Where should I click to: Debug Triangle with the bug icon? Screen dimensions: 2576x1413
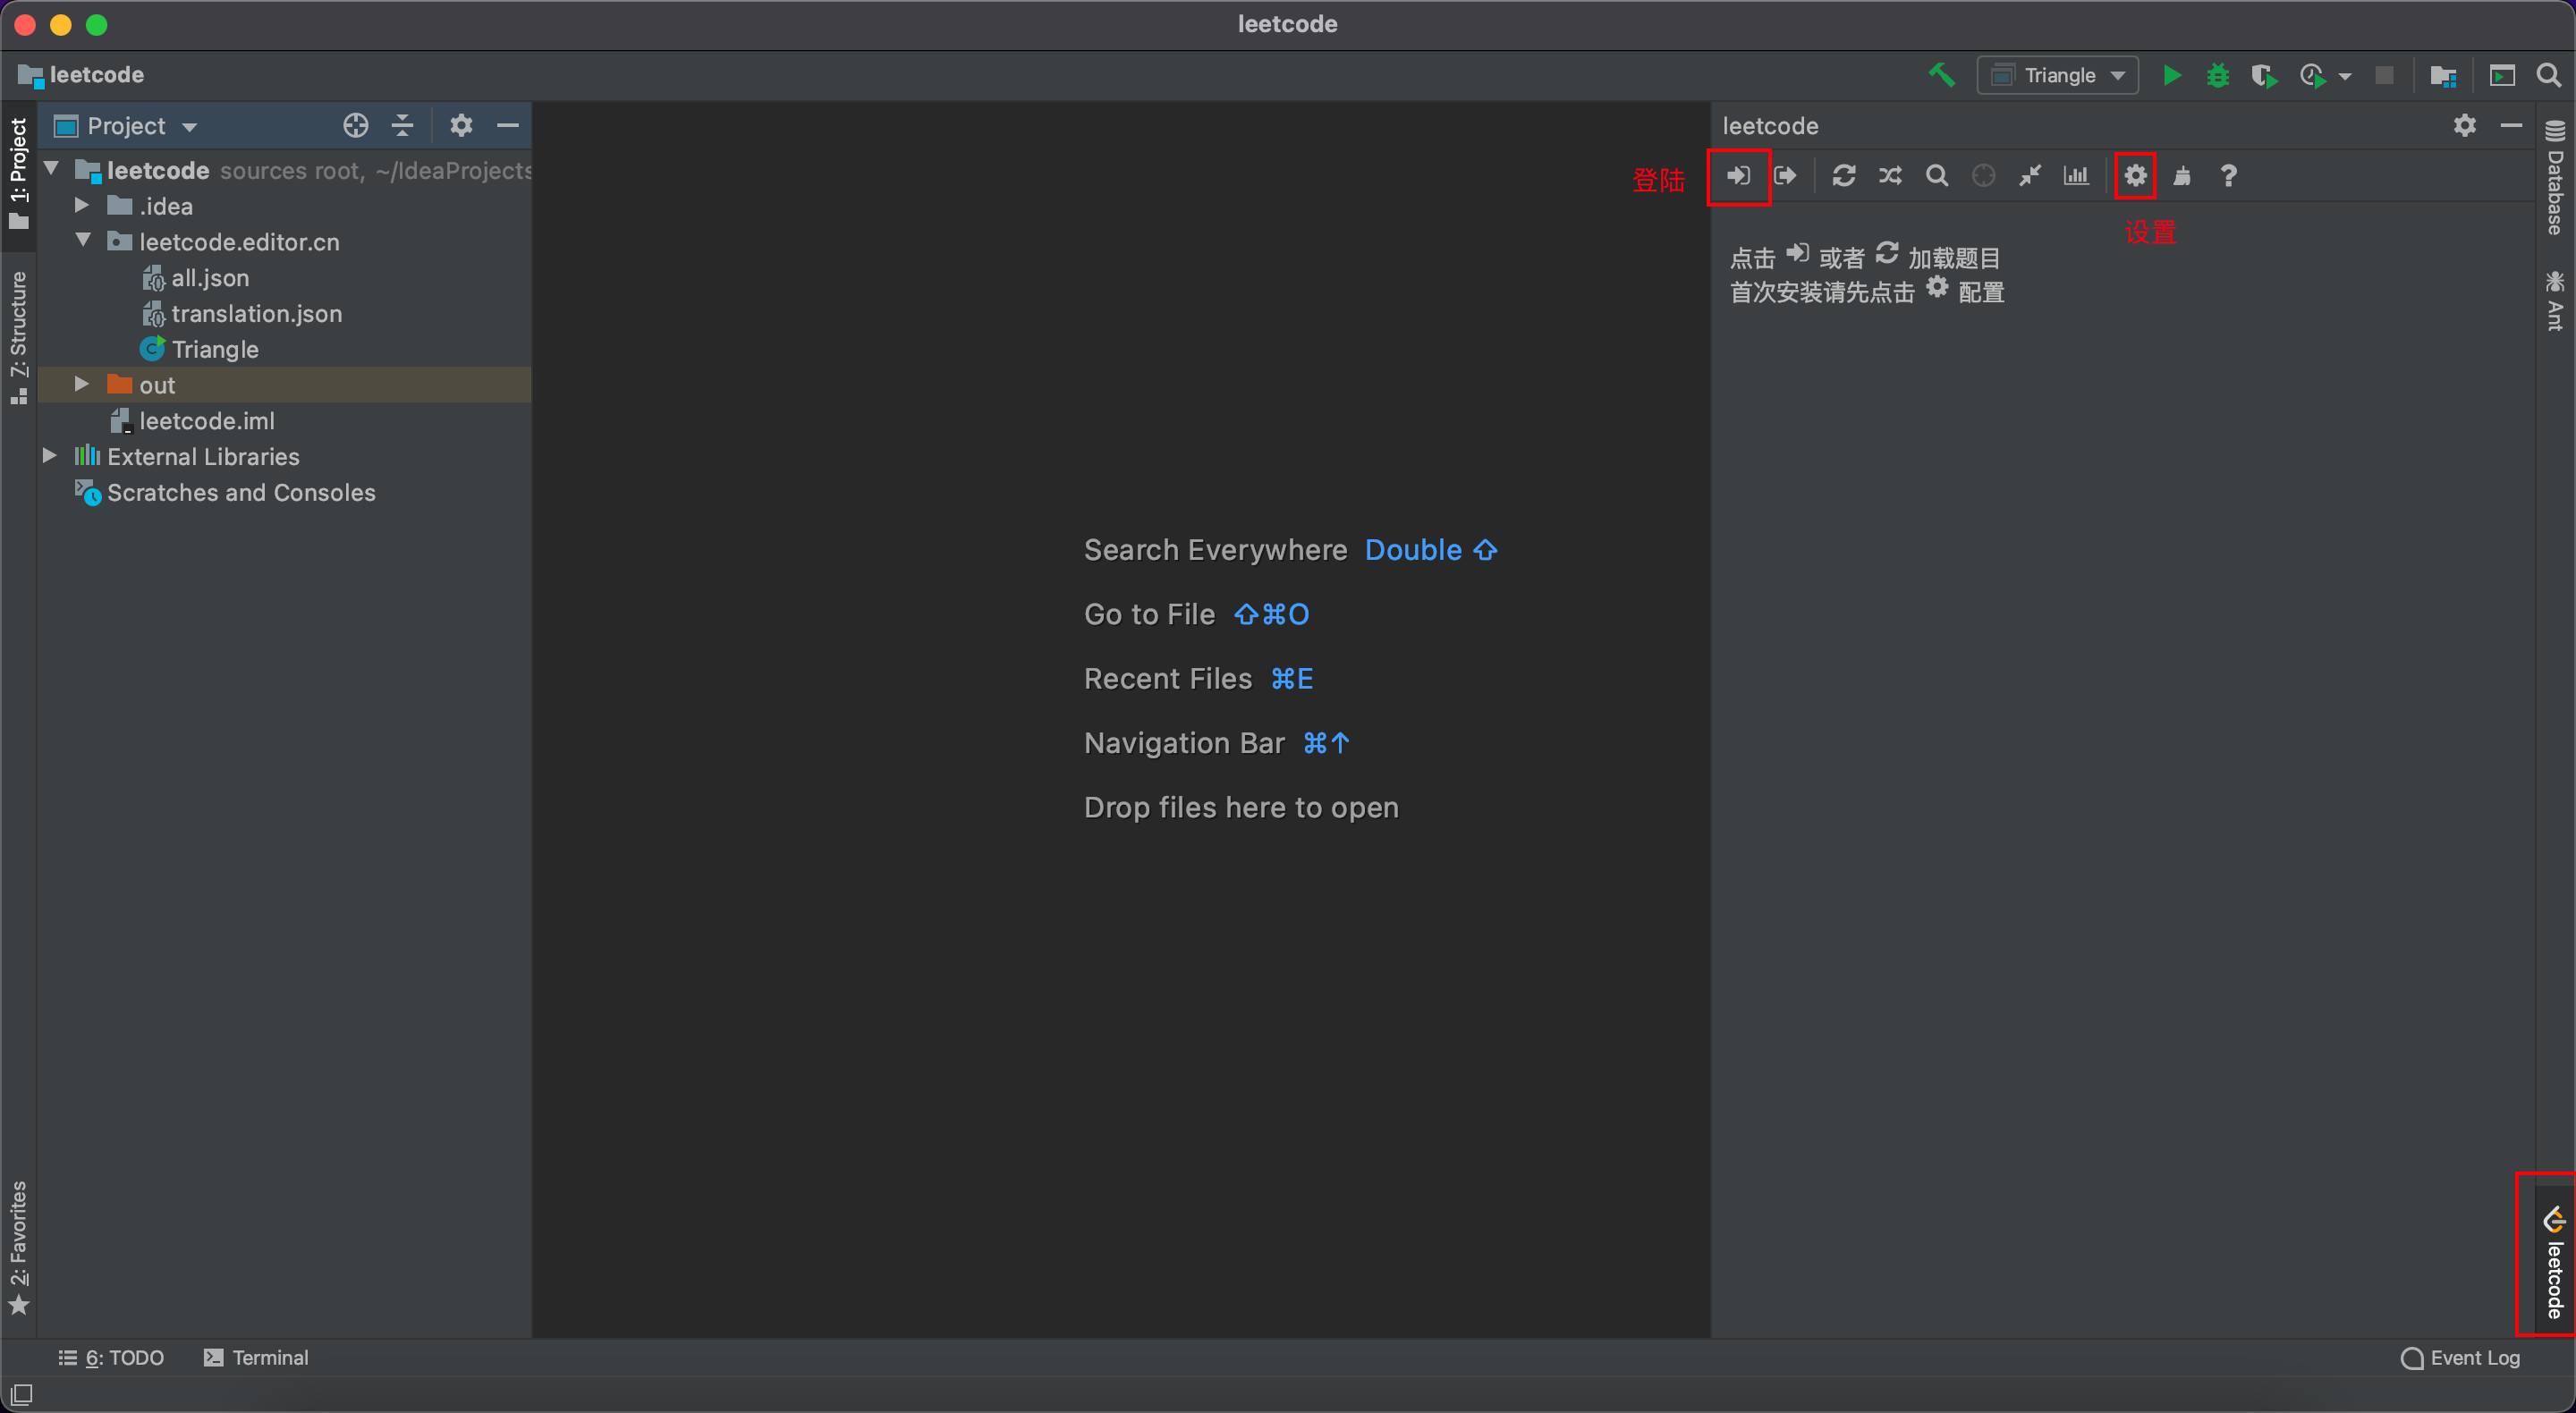pos(2217,75)
